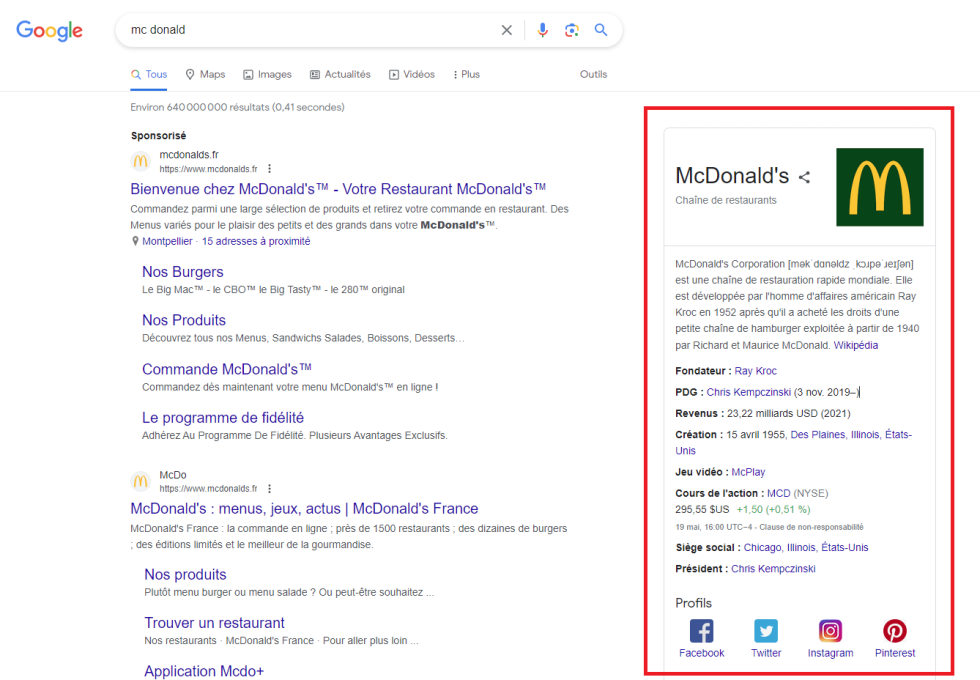Click the MCD stock ticker link
Image resolution: width=980 pixels, height=680 pixels.
click(x=779, y=493)
